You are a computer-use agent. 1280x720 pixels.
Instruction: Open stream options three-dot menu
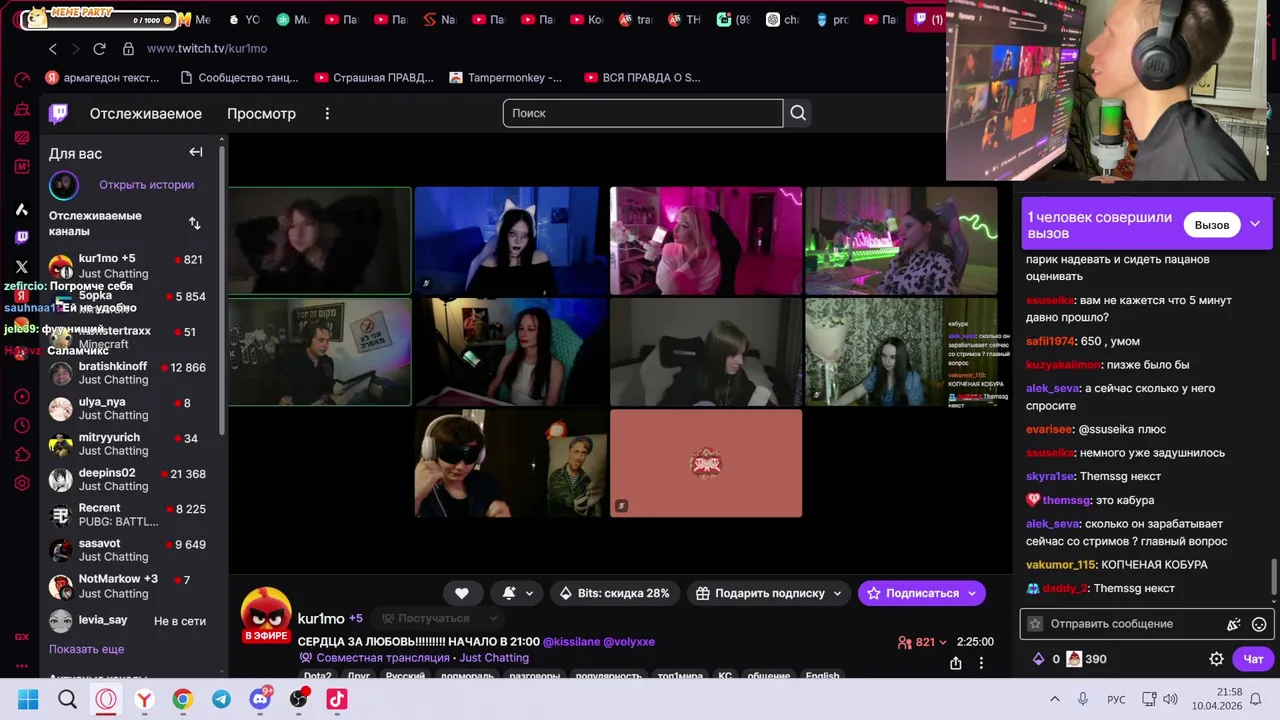pyautogui.click(x=981, y=663)
